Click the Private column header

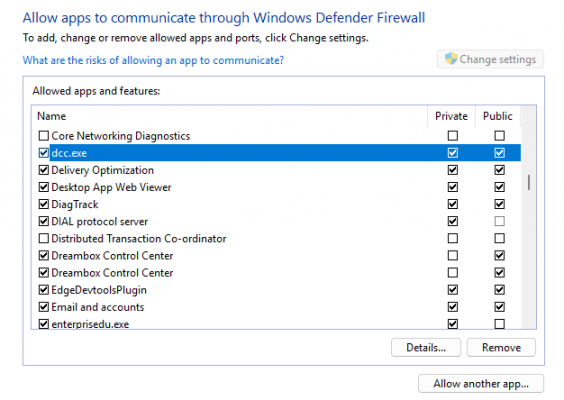451,116
